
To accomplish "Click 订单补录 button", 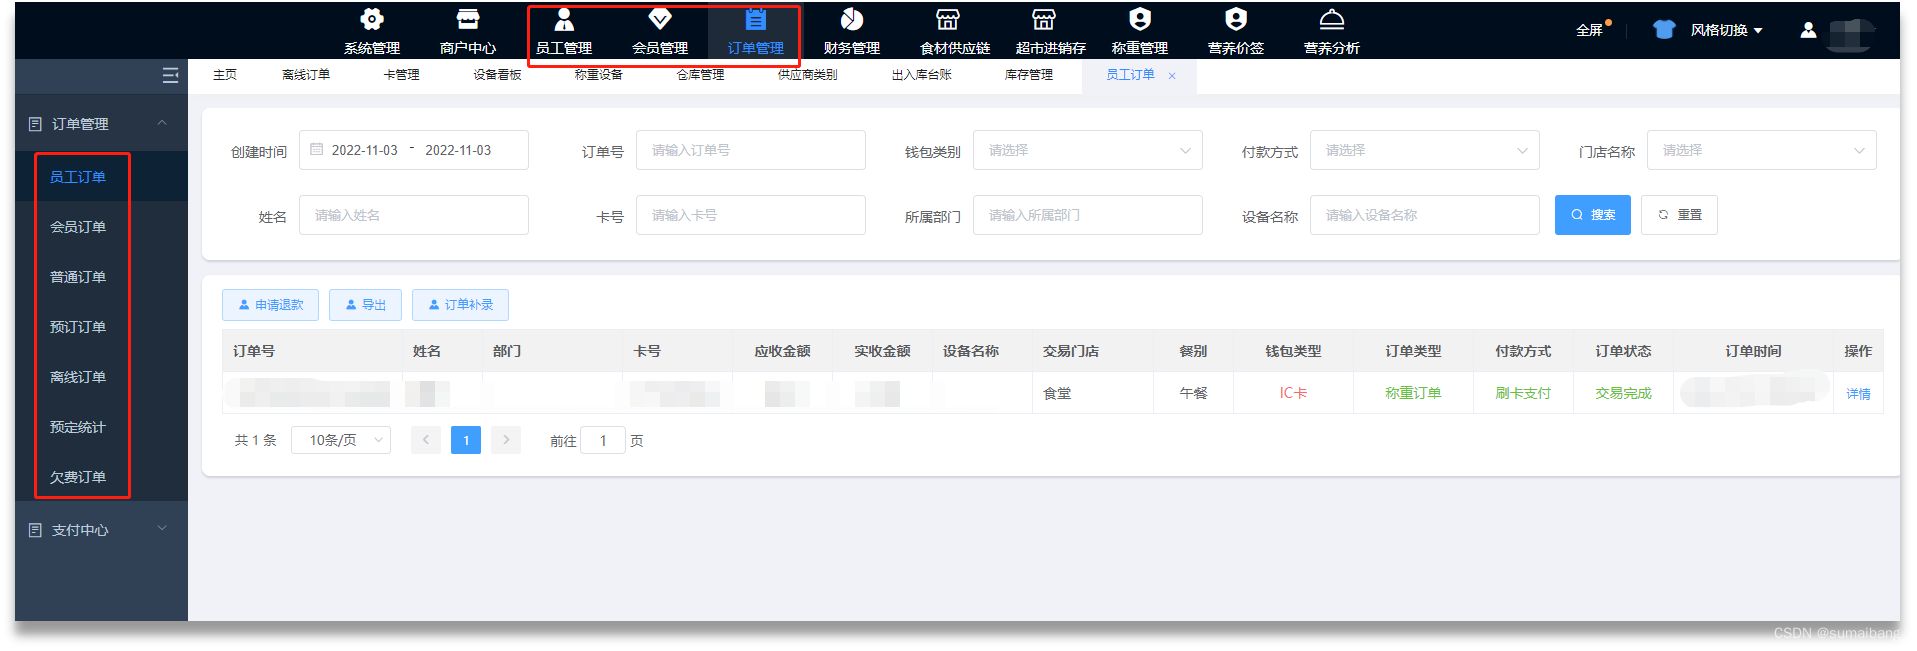I will (x=460, y=305).
